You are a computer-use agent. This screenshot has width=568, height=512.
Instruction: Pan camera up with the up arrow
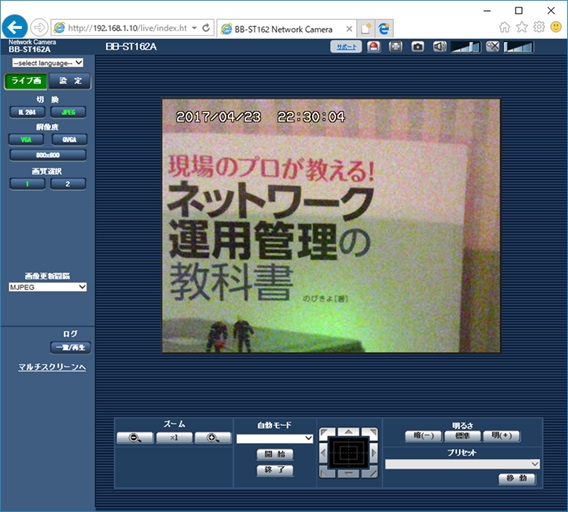[348, 432]
